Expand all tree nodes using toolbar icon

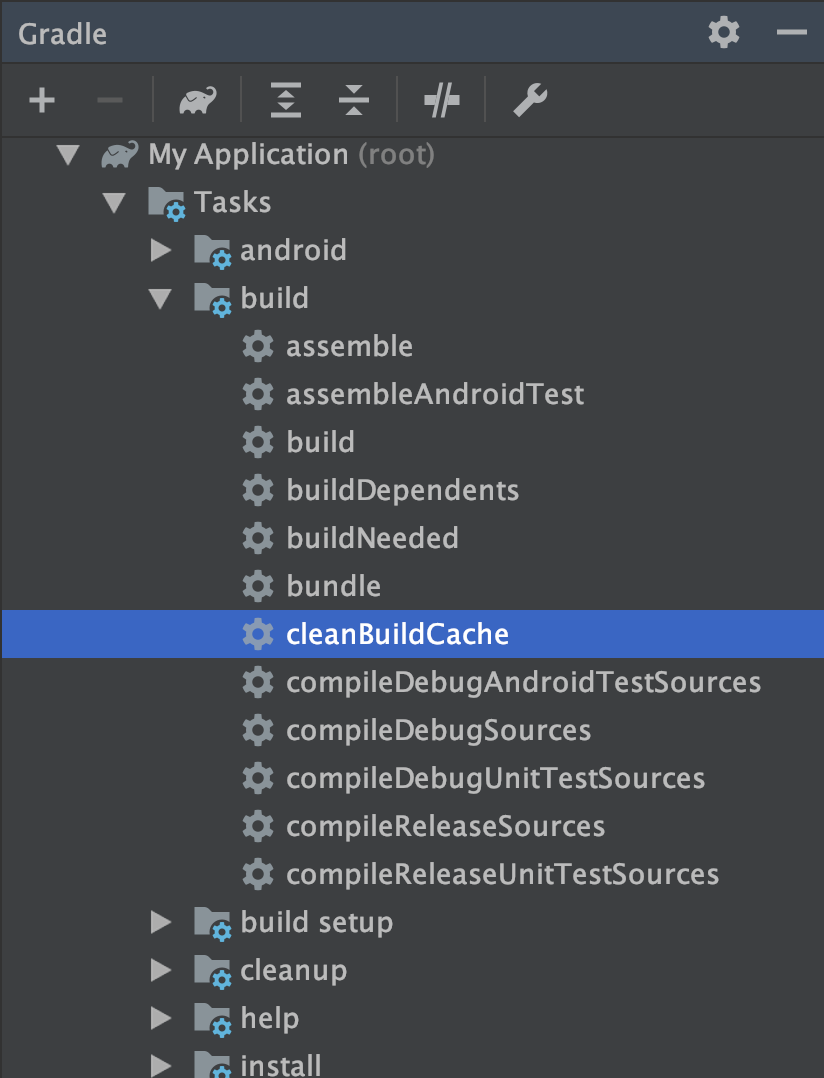coord(285,100)
